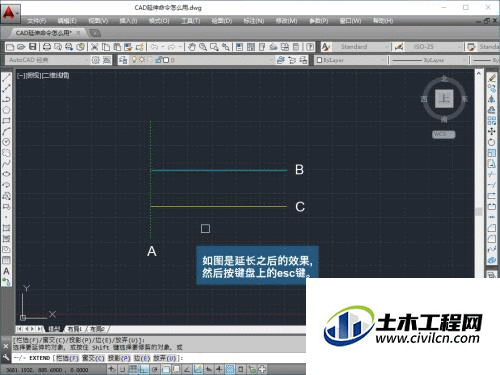Open the layer list dropdown
Screen dimensions: 500x375
(202, 60)
